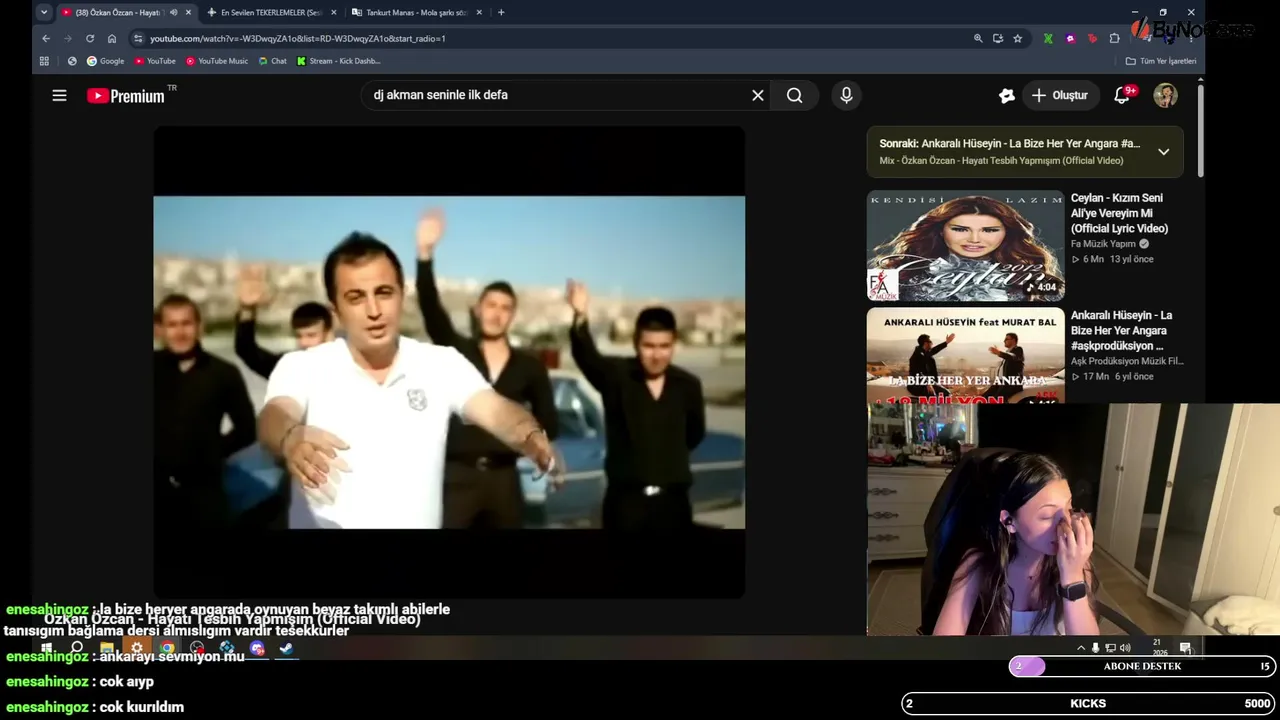This screenshot has height=720, width=1280.
Task: Open the Google bookmark
Action: click(x=106, y=61)
